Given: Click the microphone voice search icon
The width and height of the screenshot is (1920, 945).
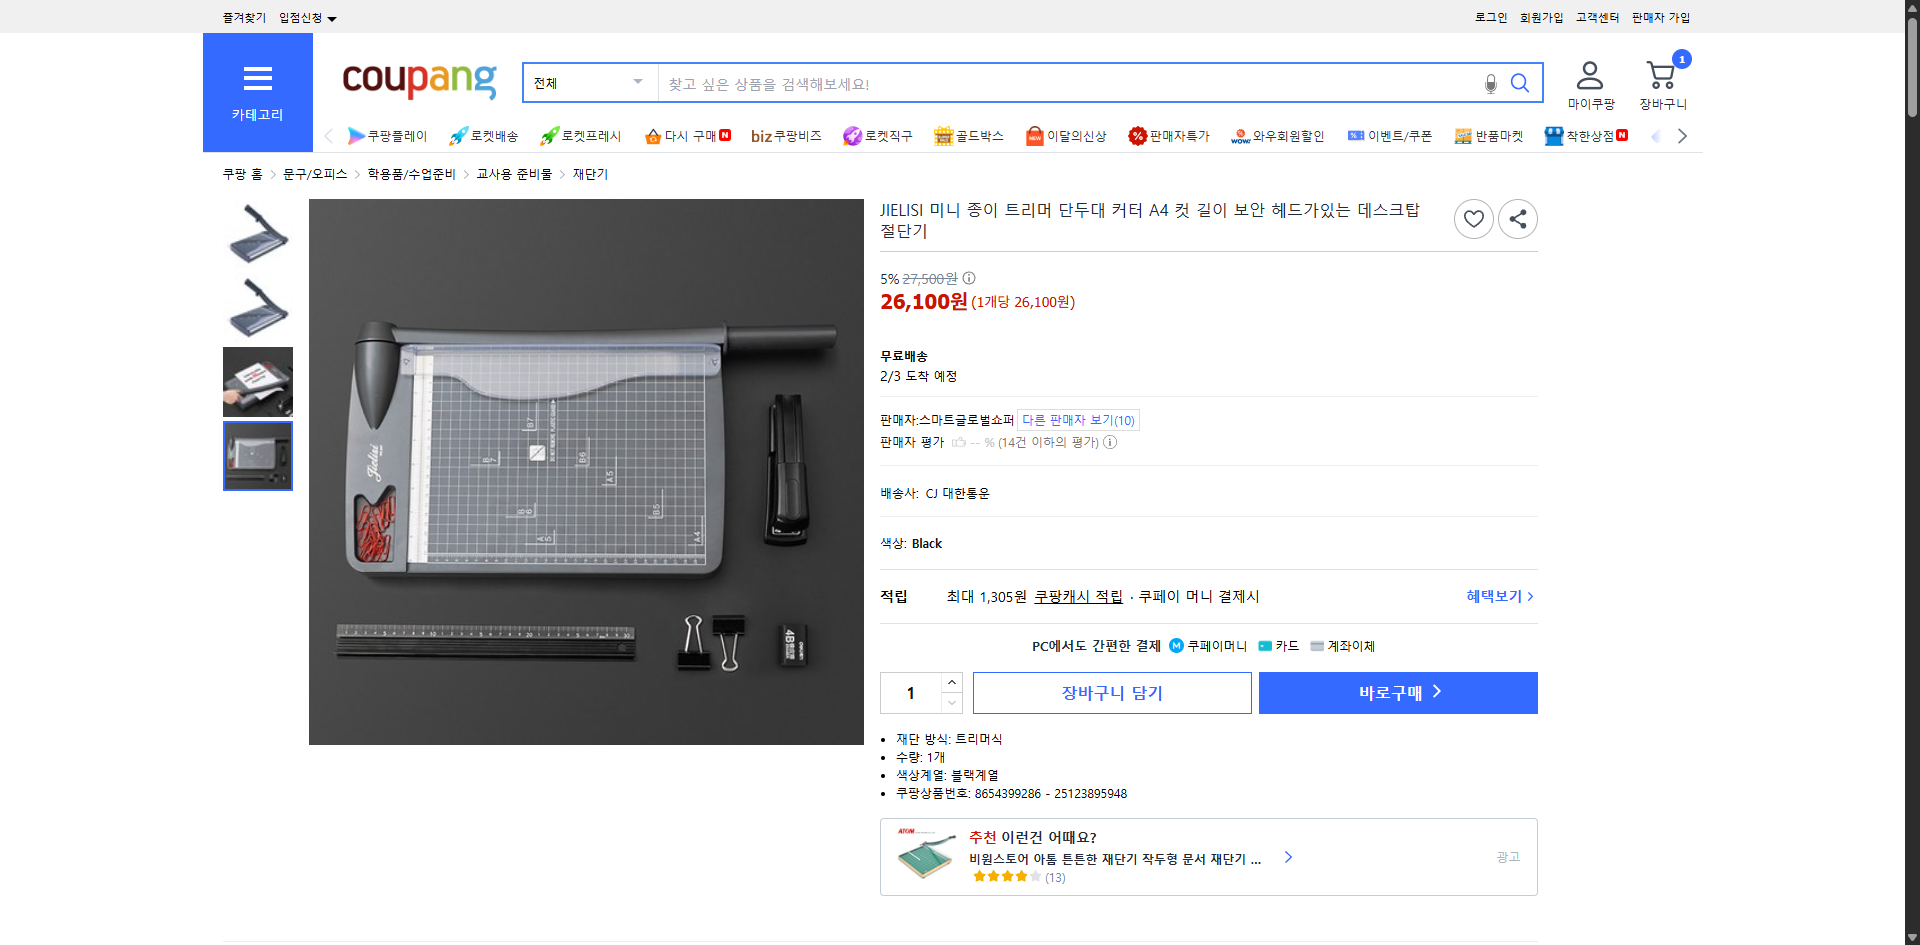Looking at the screenshot, I should [x=1490, y=83].
